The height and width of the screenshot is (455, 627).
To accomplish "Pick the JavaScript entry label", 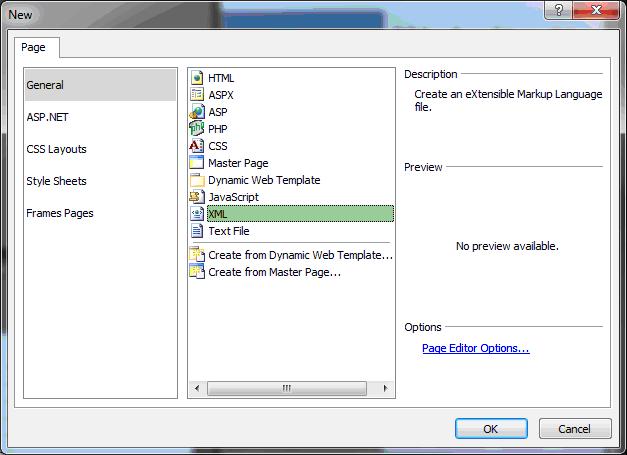I will [x=234, y=197].
